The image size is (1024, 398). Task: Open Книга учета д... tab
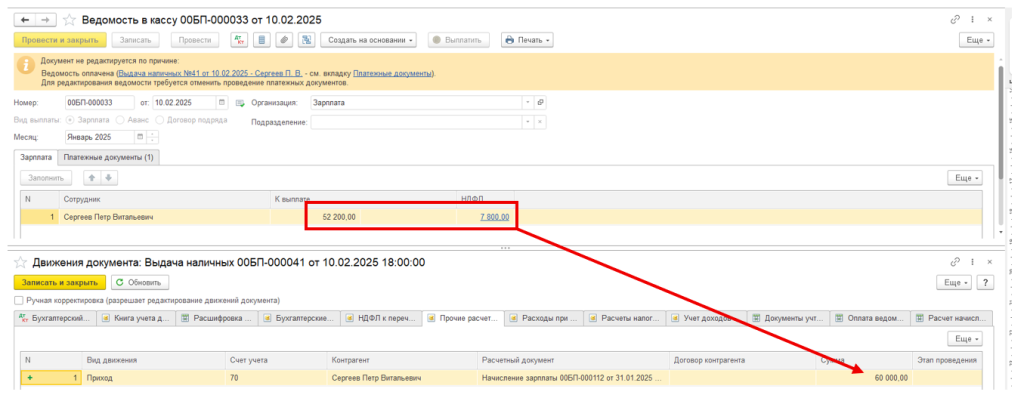click(137, 318)
